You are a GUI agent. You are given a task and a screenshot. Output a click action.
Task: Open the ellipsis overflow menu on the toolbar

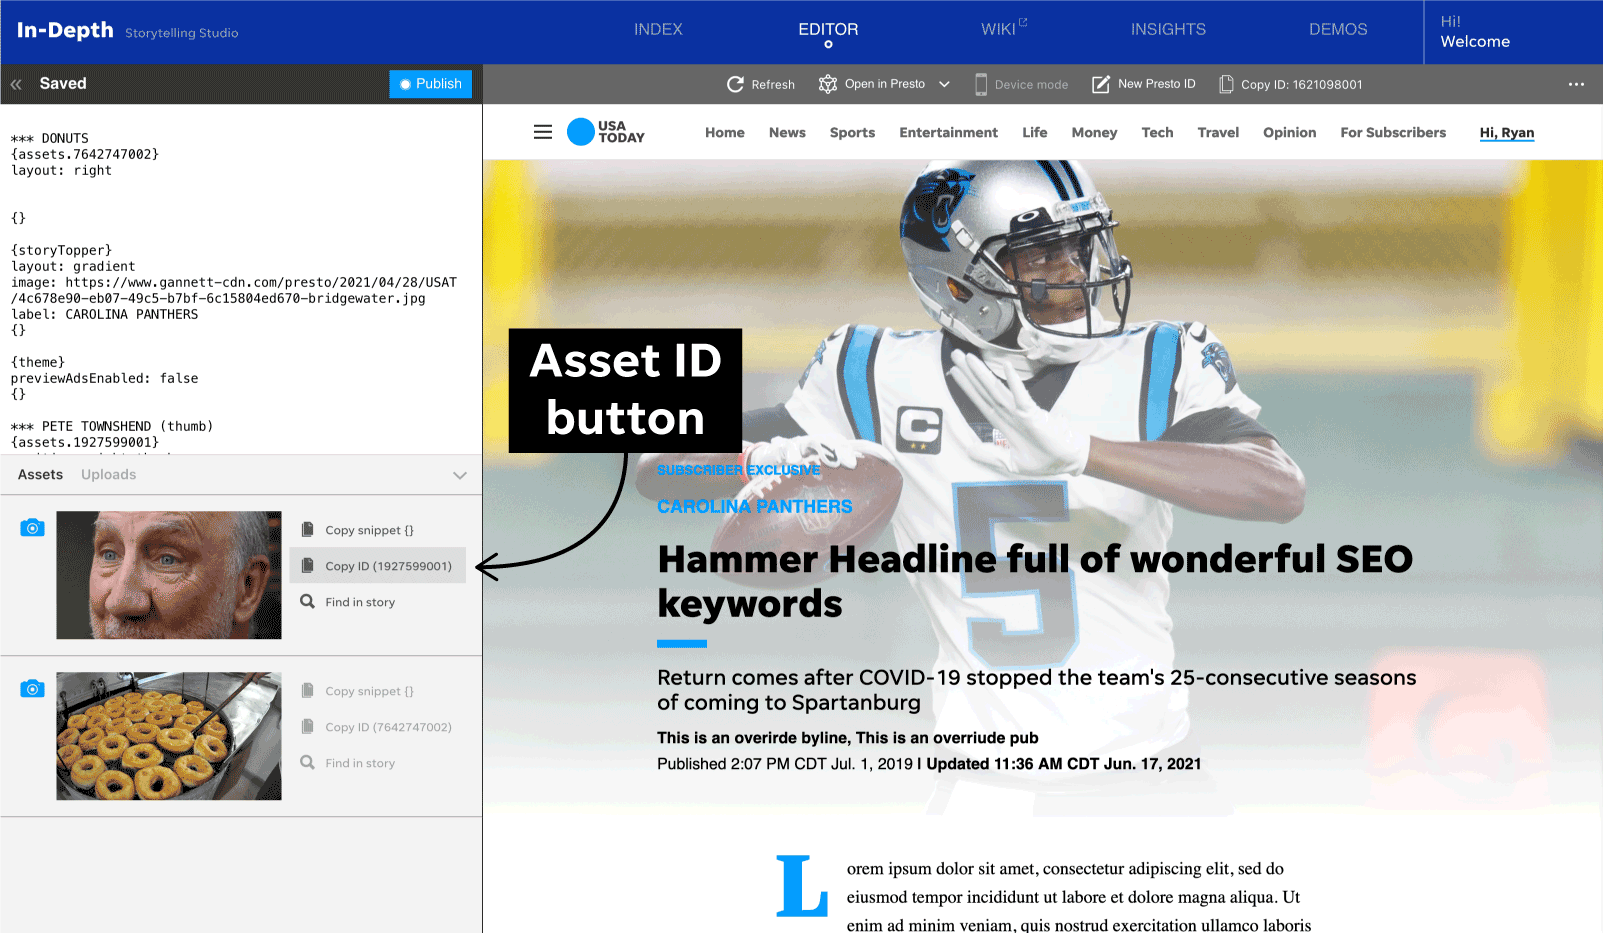[1577, 84]
